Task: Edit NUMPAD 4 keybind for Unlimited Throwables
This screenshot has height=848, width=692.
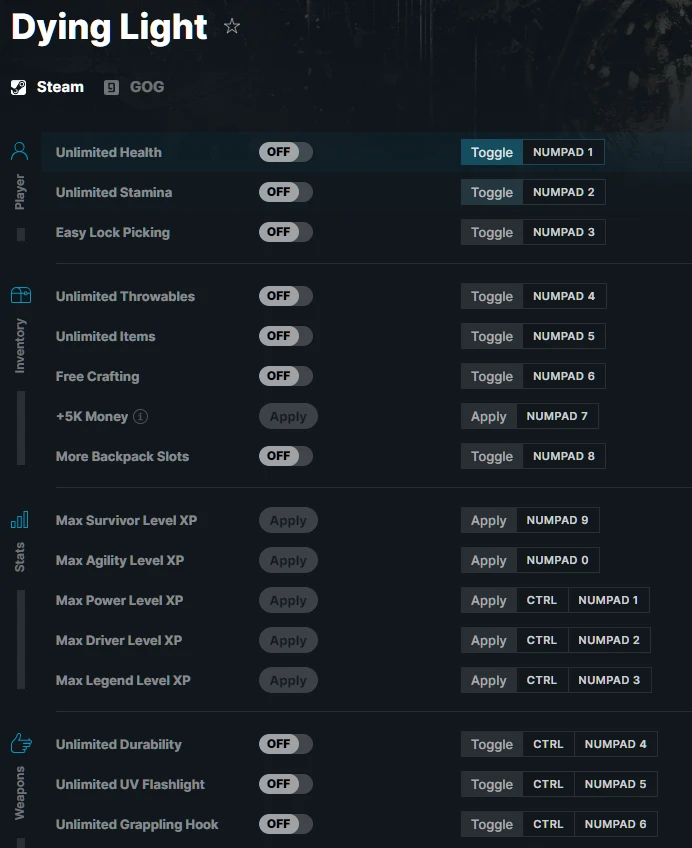Action: tap(564, 296)
